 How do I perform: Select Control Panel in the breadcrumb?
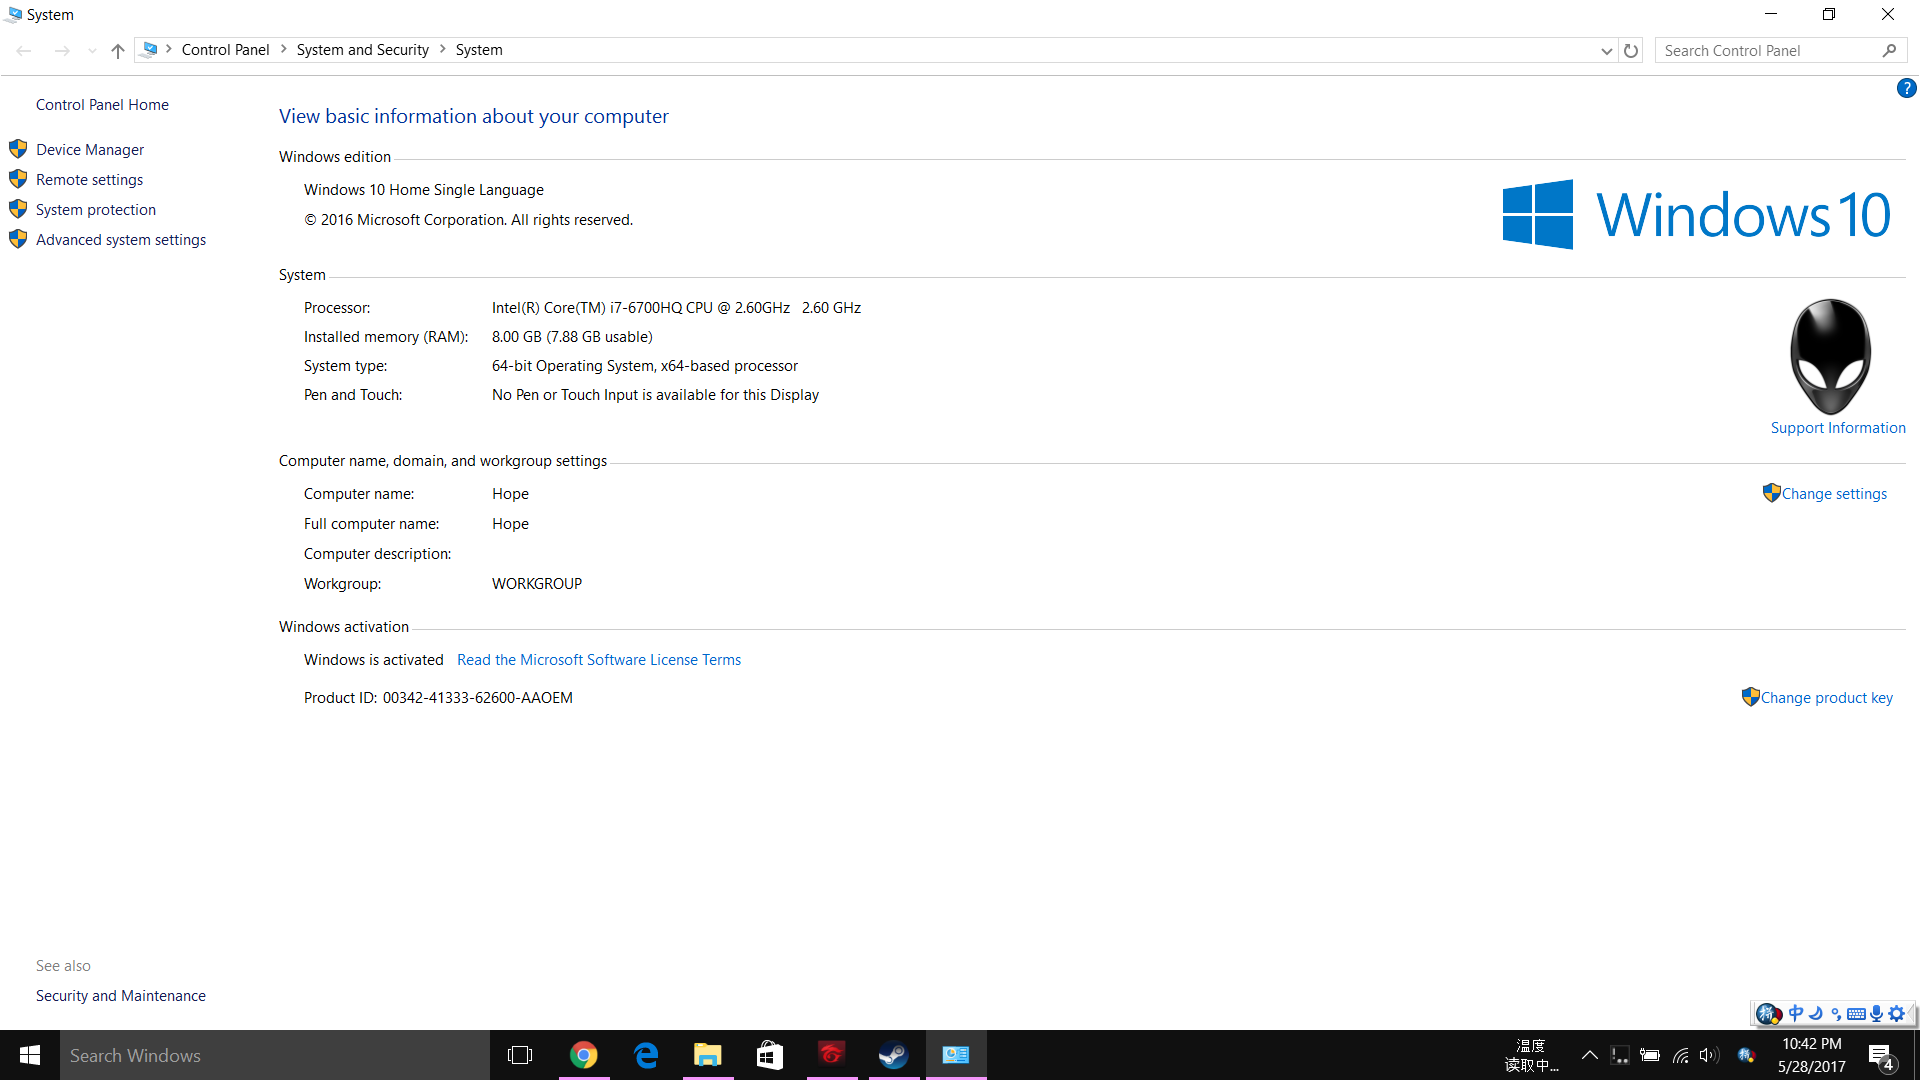225,50
